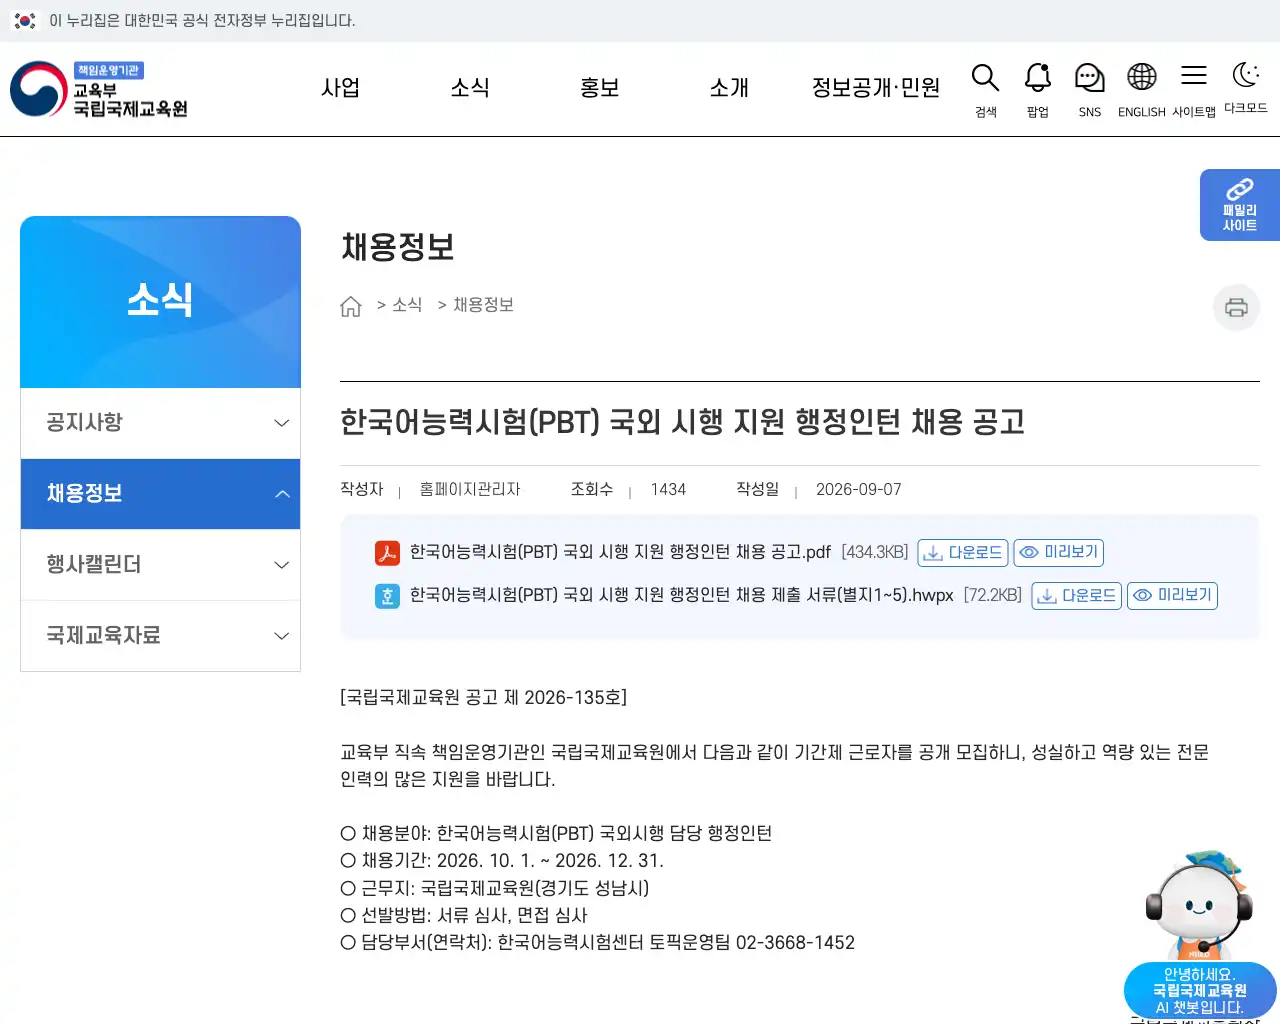The width and height of the screenshot is (1280, 1024).
Task: Click the PDF file icon
Action: coord(387,553)
